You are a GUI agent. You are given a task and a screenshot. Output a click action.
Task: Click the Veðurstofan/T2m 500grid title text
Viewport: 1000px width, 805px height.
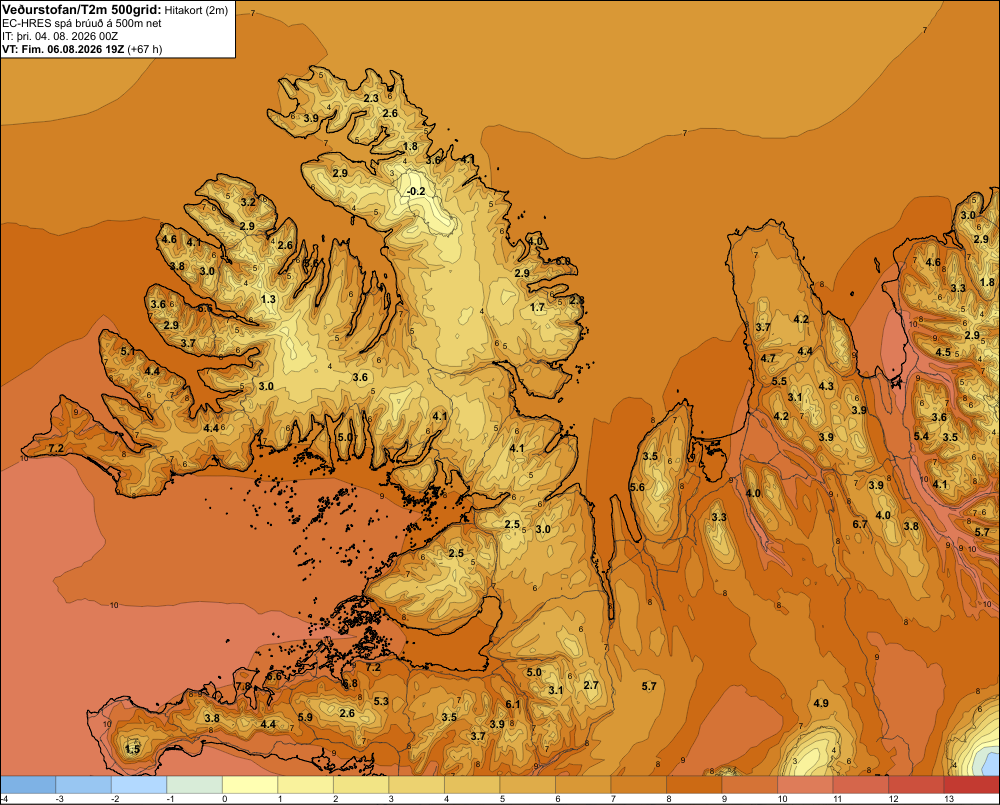coord(82,10)
